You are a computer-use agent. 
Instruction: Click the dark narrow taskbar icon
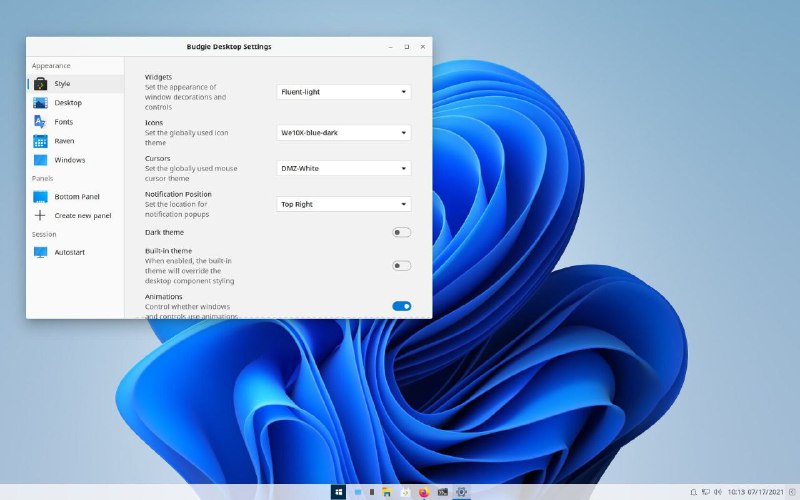pyautogui.click(x=372, y=492)
